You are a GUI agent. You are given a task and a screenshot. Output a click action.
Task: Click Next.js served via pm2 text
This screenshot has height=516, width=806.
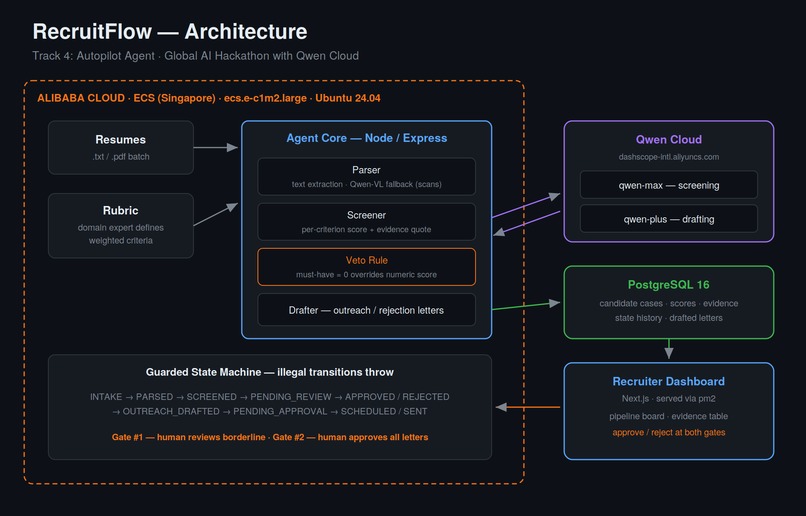669,398
